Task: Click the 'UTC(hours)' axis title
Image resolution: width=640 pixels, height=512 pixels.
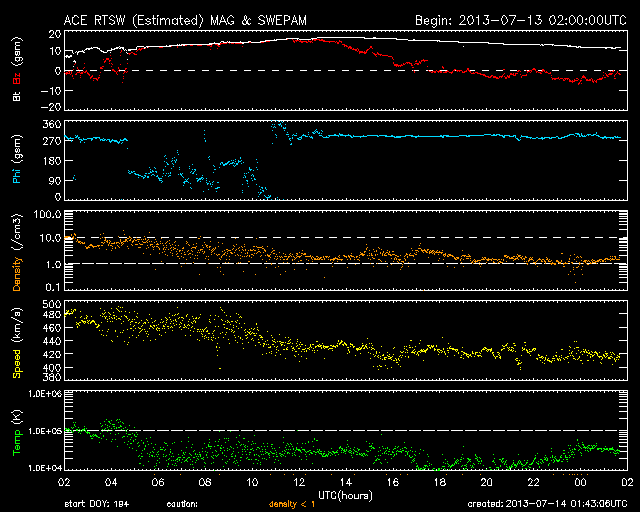Action: tap(345, 495)
